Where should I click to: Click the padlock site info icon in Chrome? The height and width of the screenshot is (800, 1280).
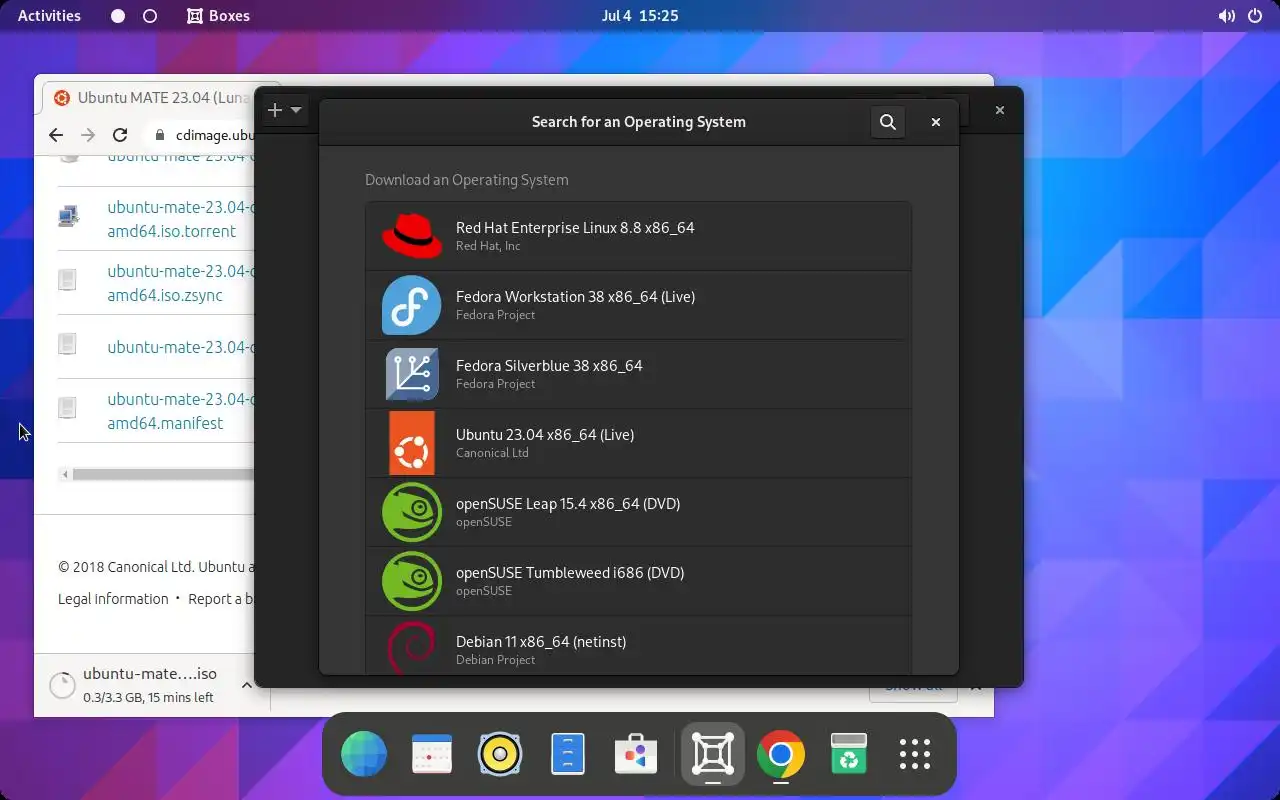point(160,135)
